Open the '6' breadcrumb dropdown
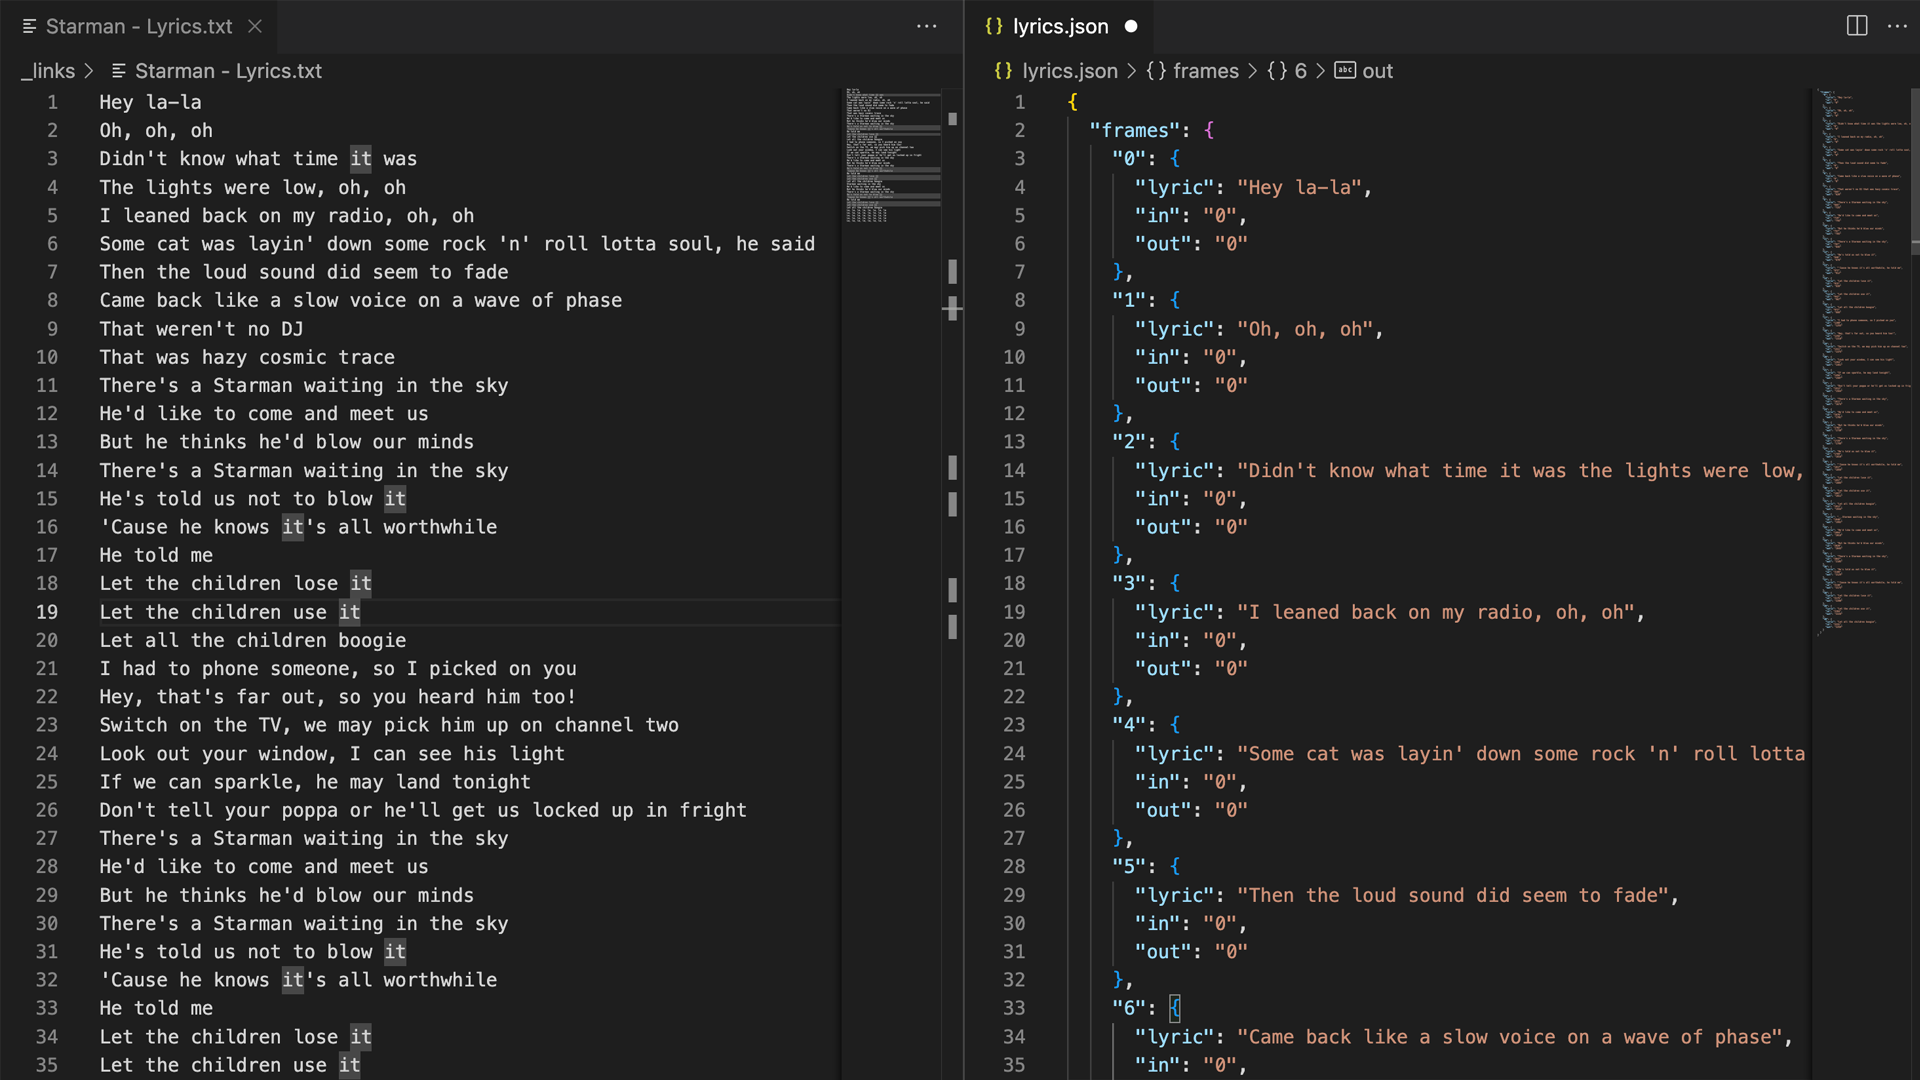Viewport: 1920px width, 1080px height. point(1300,70)
